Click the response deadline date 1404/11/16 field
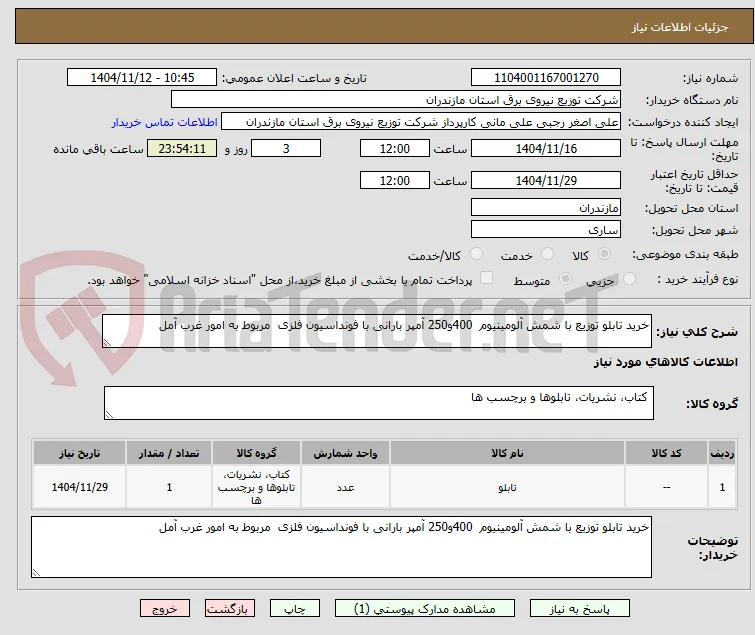 click(x=546, y=148)
